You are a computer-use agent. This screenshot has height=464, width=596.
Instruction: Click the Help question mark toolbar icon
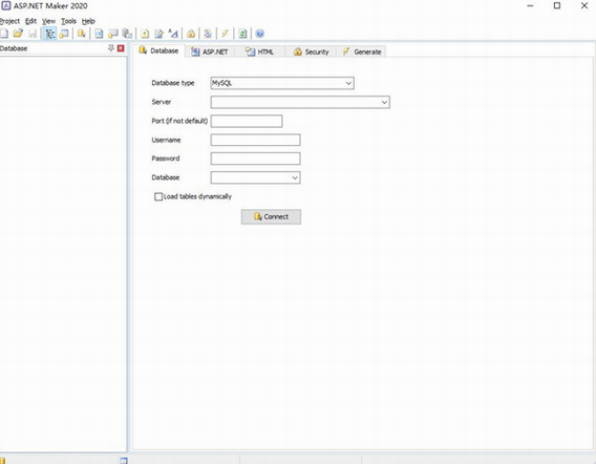coord(260,33)
